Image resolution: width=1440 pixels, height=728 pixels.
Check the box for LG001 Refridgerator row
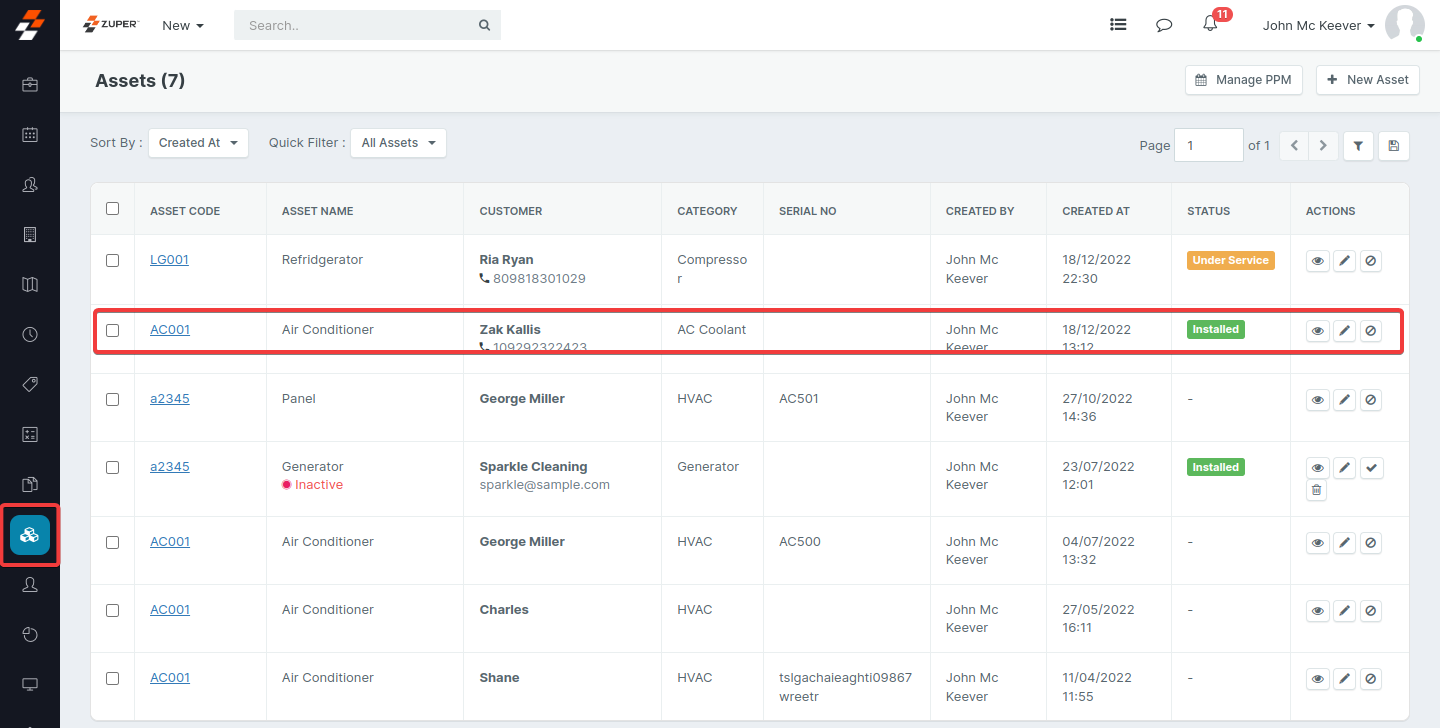112,260
